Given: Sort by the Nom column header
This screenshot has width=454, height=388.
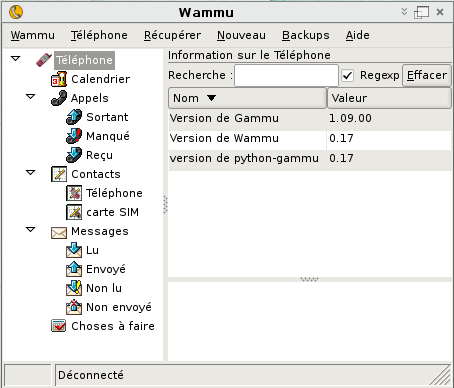Looking at the screenshot, I should pyautogui.click(x=247, y=98).
